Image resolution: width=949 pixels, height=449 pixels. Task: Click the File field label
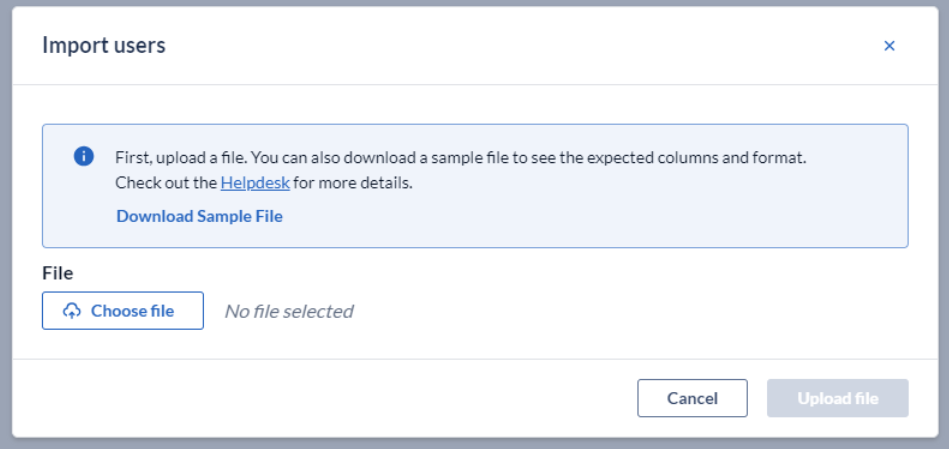tap(57, 274)
